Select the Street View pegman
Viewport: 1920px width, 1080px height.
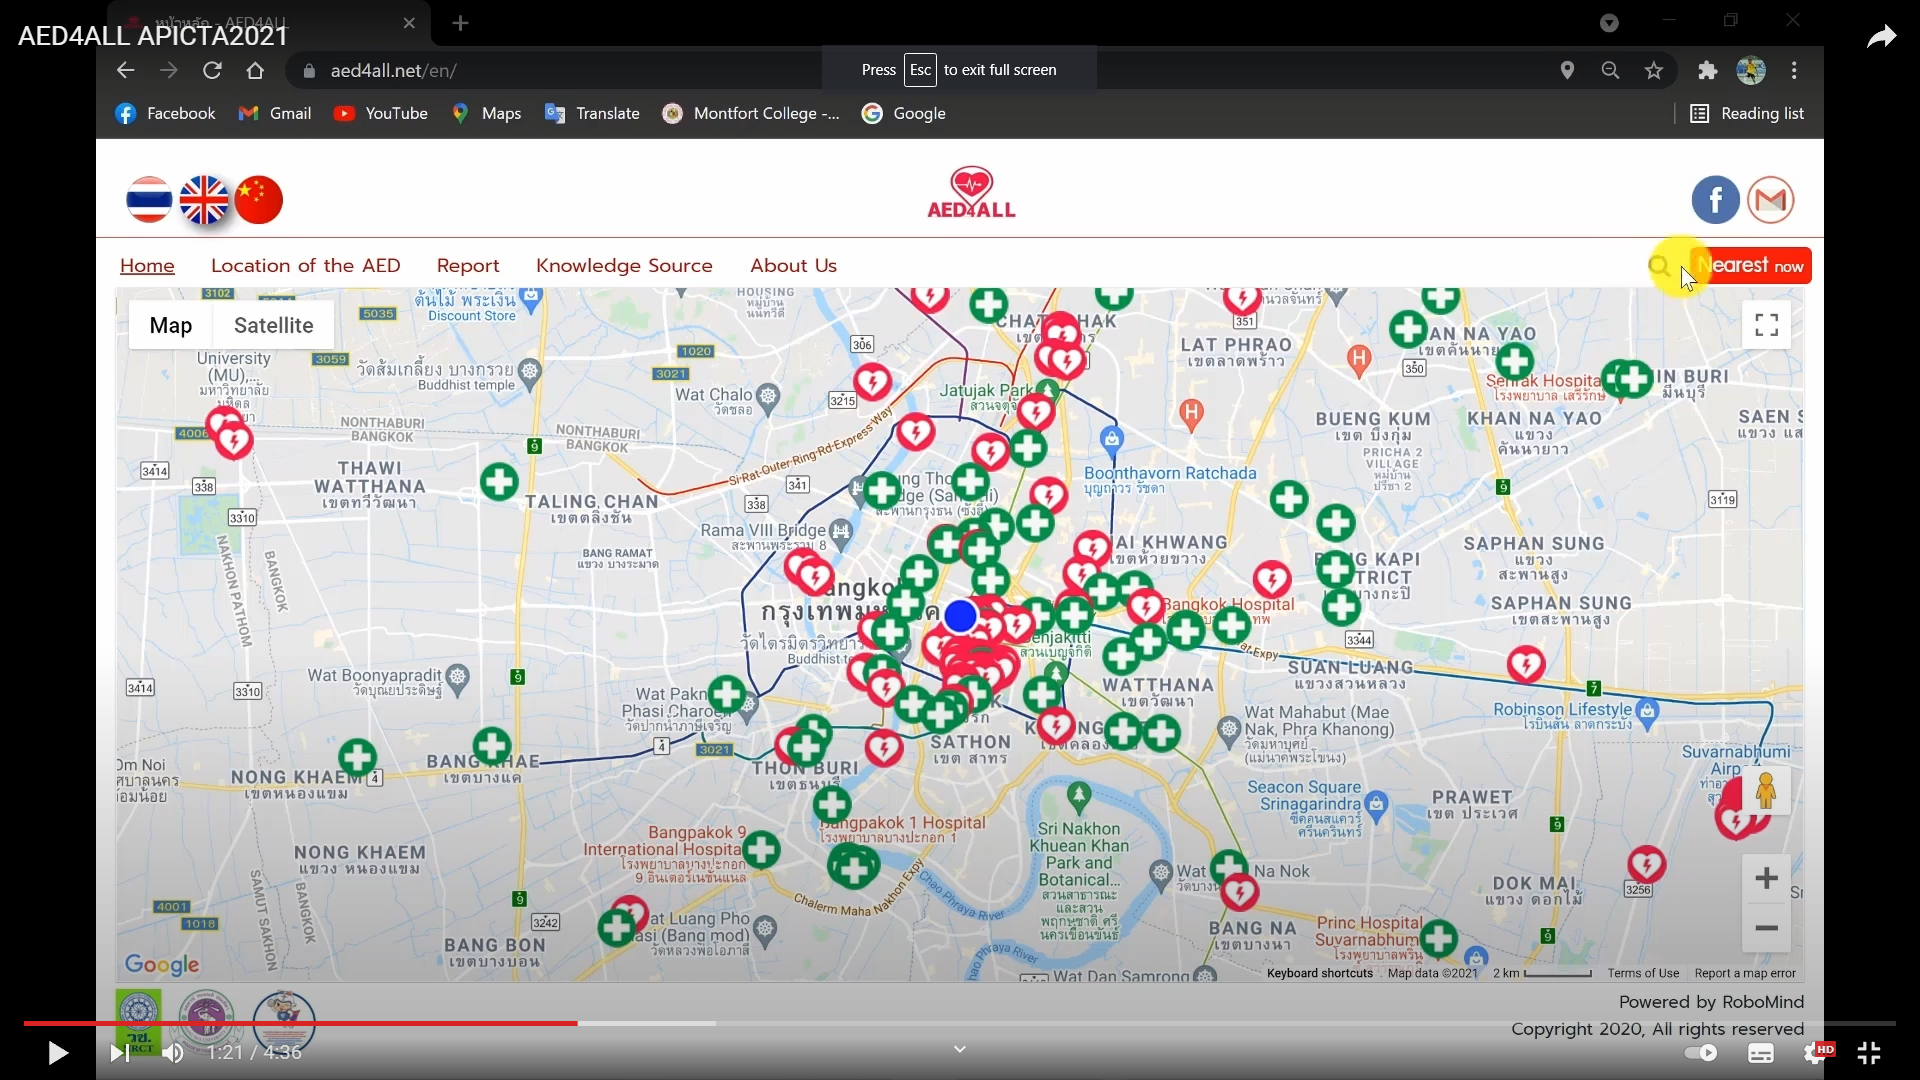1767,791
